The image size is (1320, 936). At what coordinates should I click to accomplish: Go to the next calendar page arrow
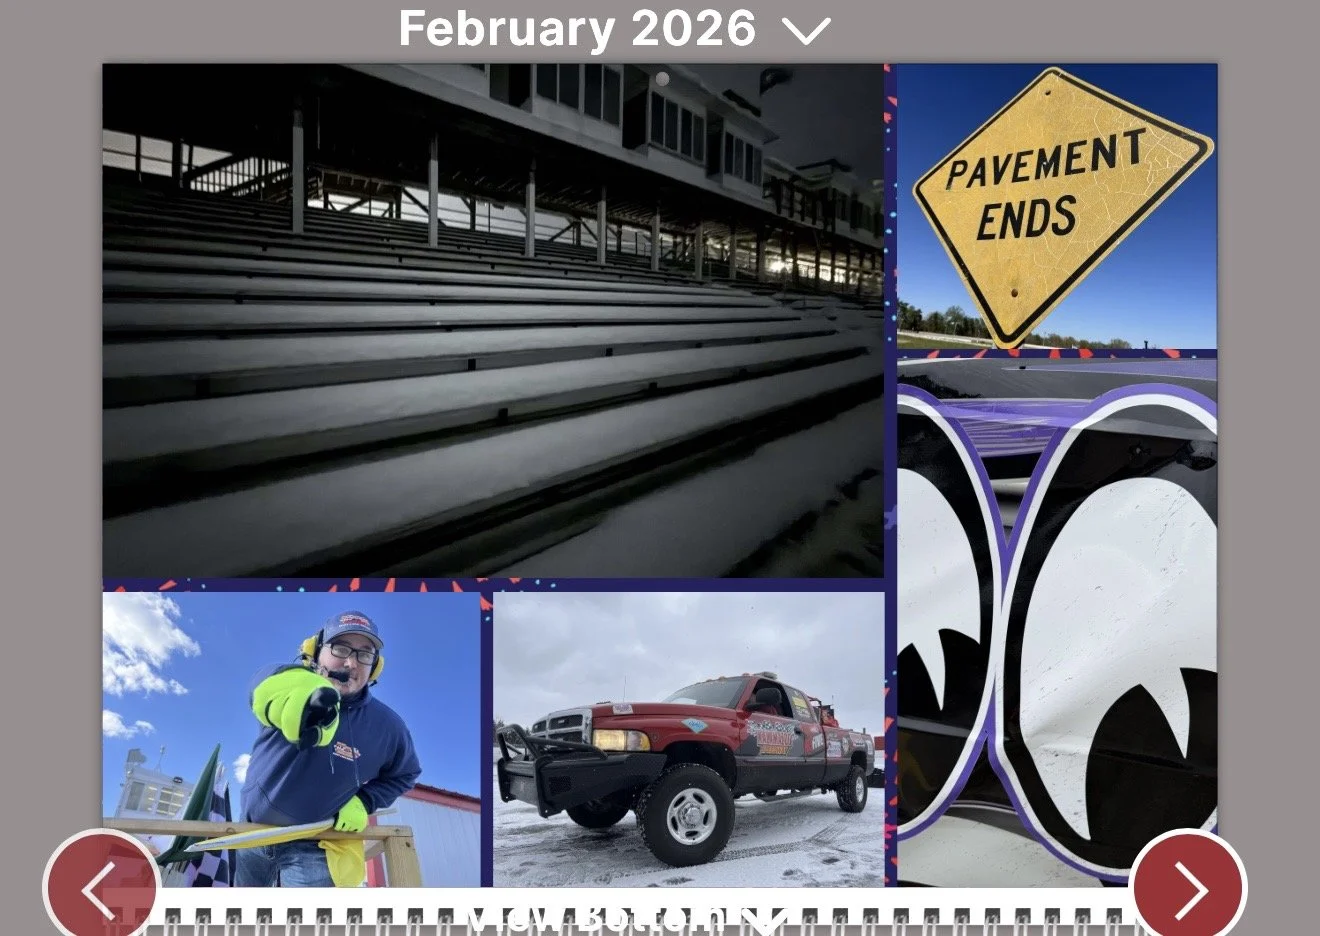click(1188, 887)
